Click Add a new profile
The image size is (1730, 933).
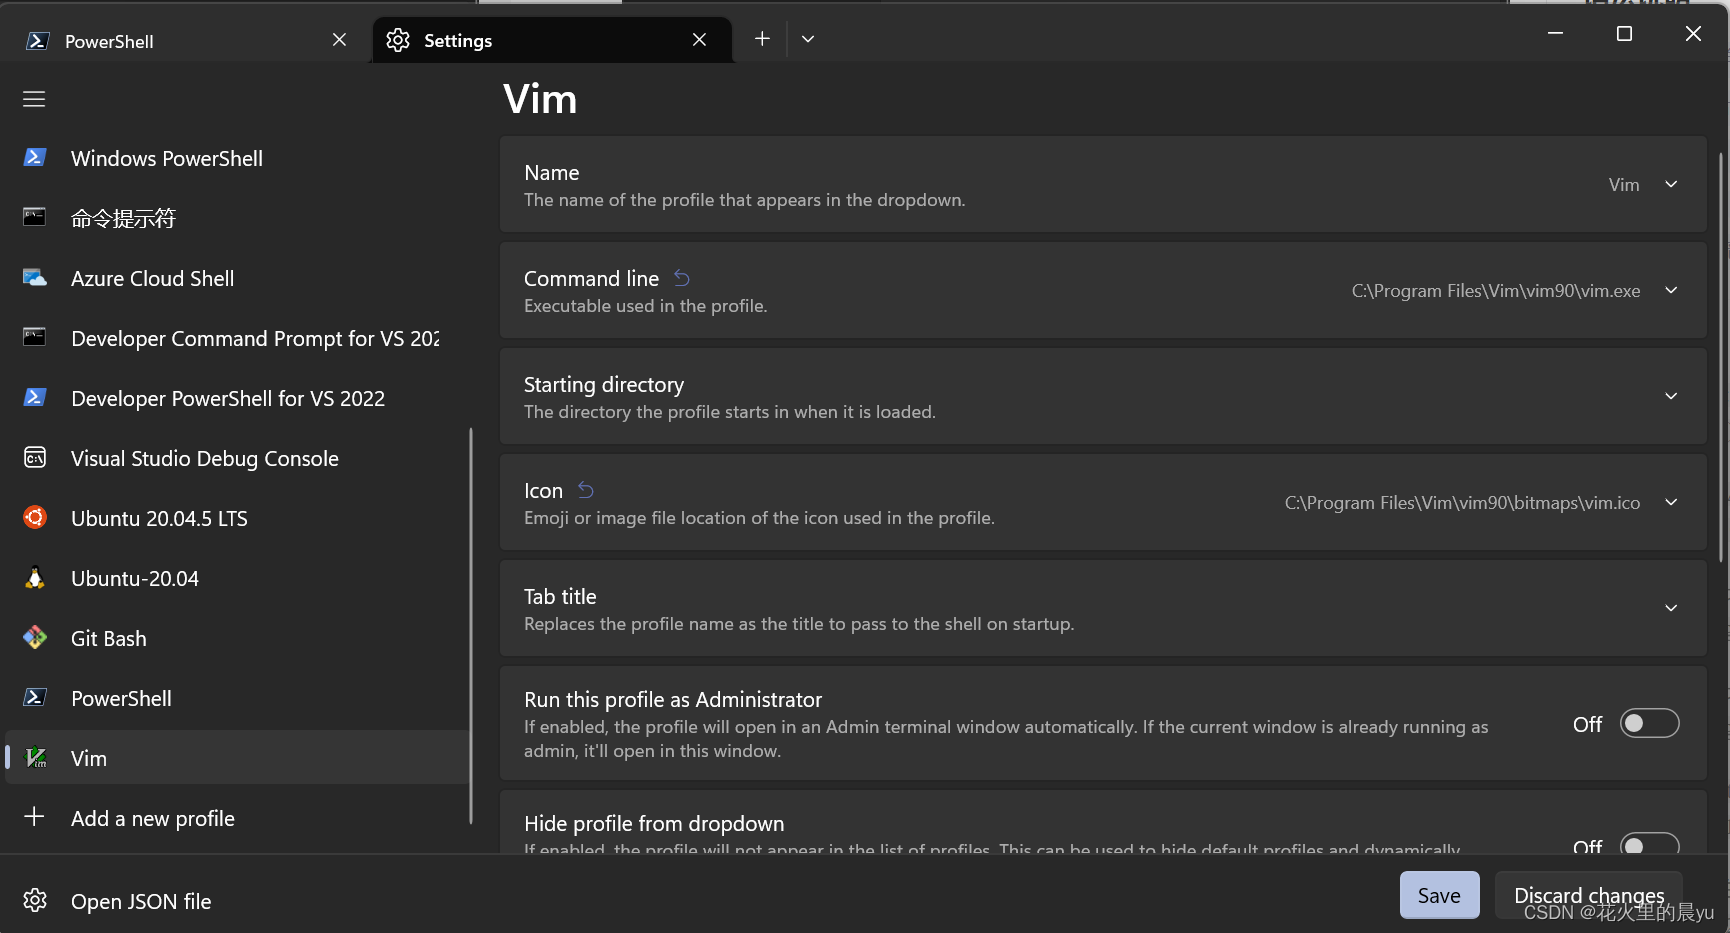pos(238,818)
